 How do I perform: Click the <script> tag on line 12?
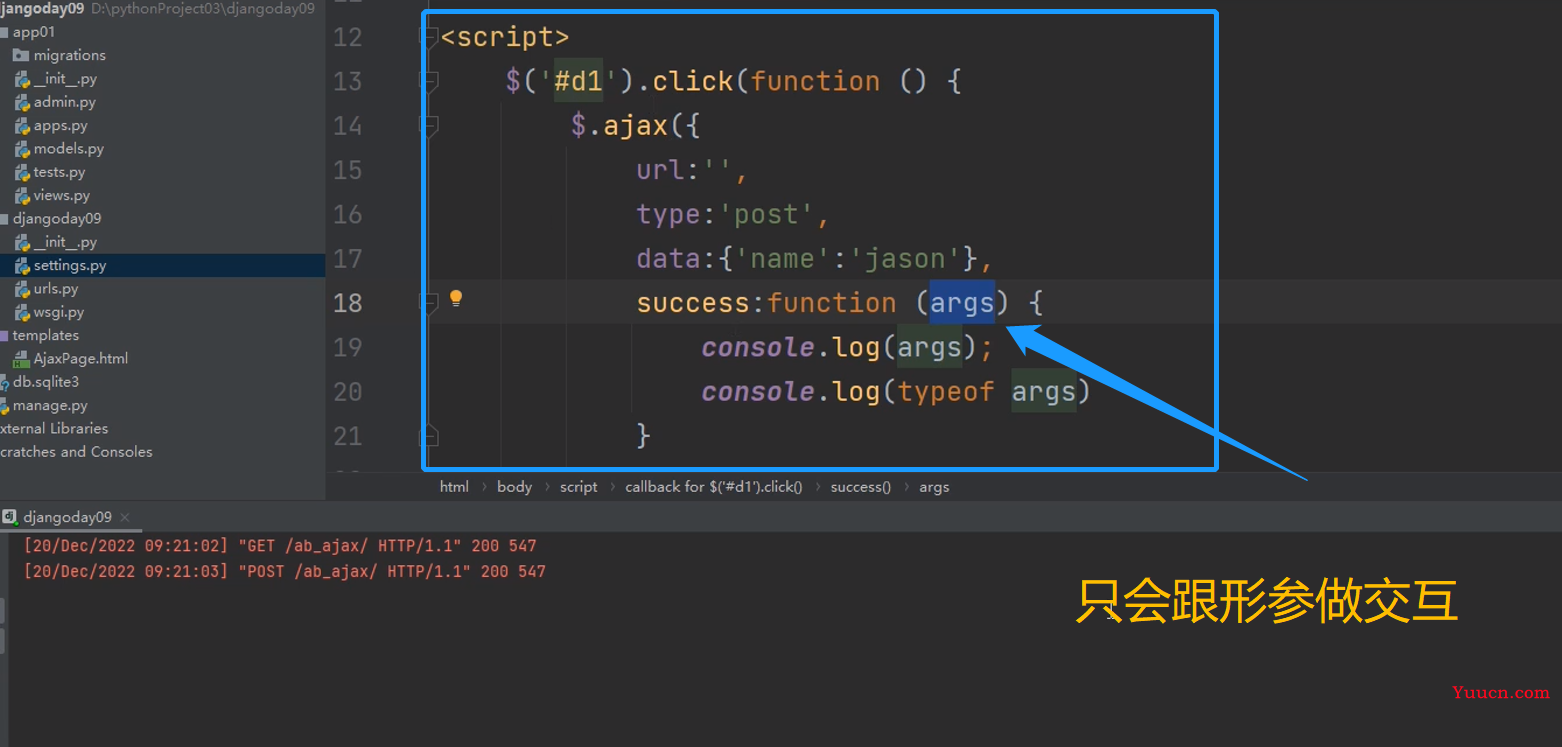click(x=505, y=37)
